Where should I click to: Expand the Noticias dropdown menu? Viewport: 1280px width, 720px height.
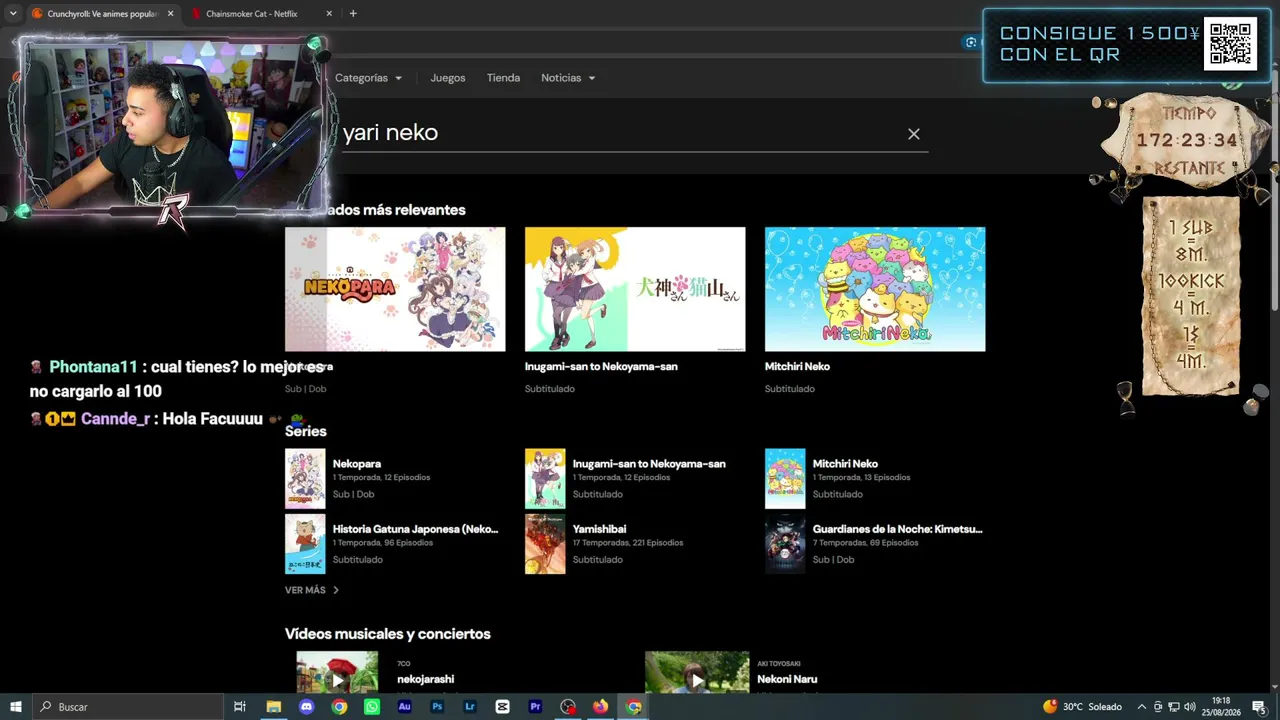click(568, 78)
